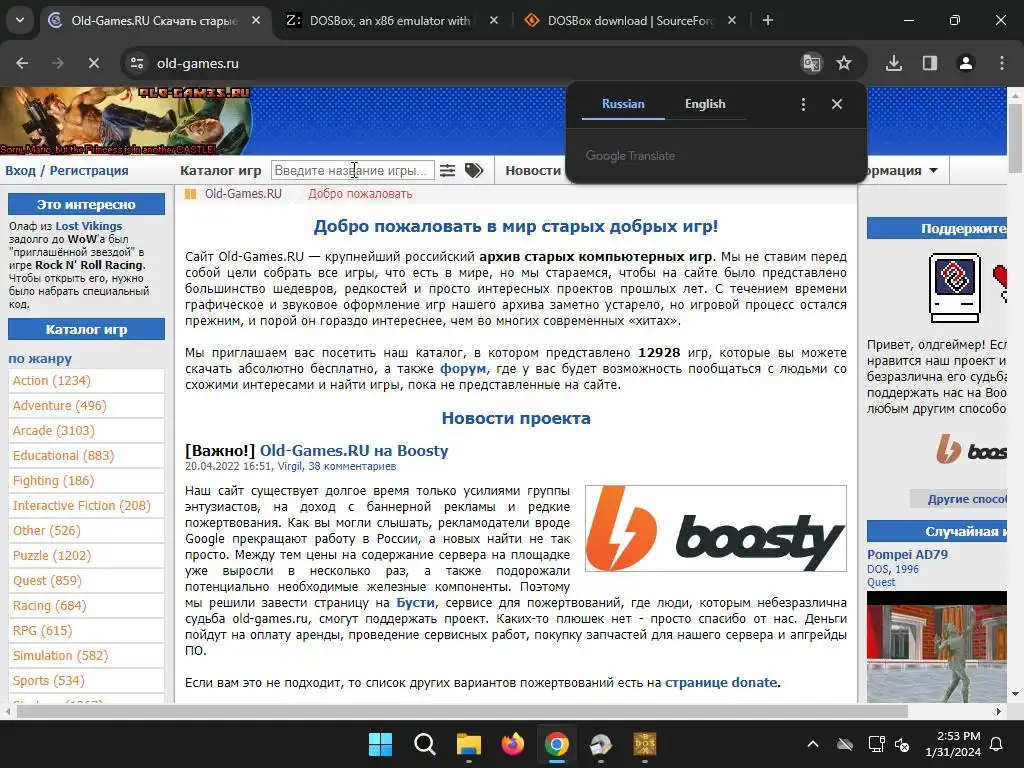
Task: Show hidden system tray icons
Action: [x=813, y=744]
